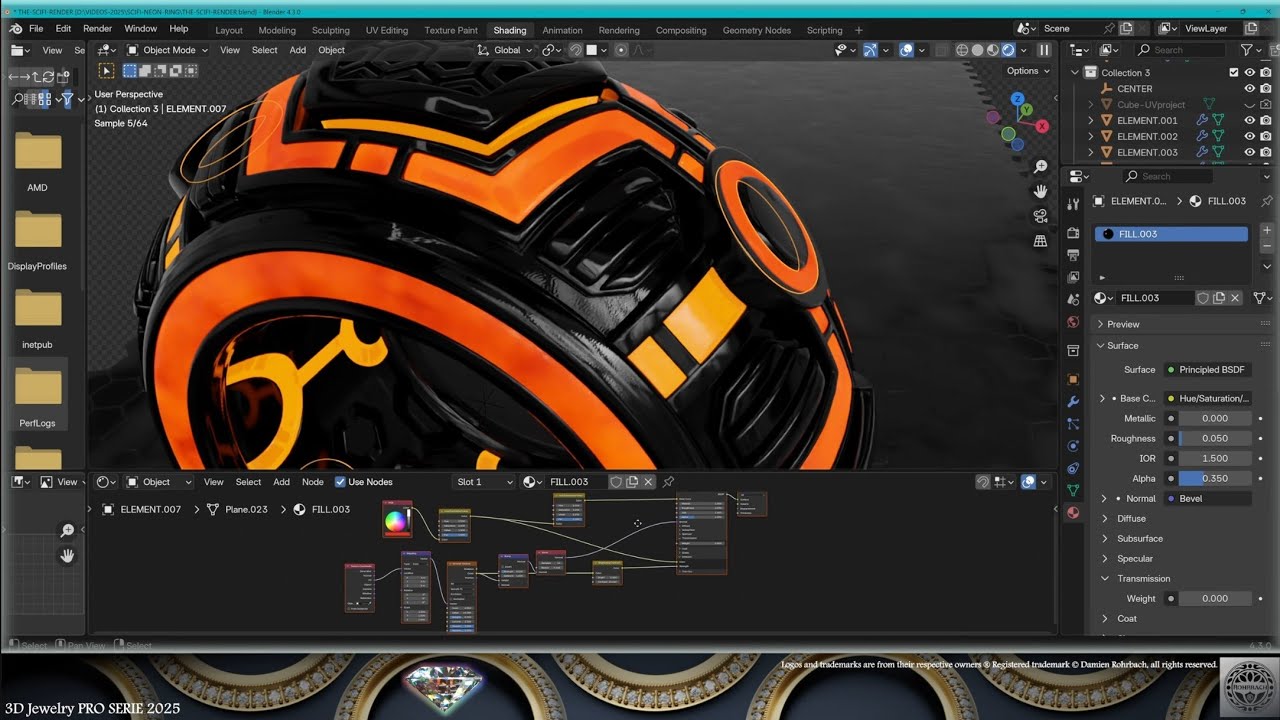Create new copy of Scene
Viewport: 1280px width, 720px height.
coord(1127,29)
